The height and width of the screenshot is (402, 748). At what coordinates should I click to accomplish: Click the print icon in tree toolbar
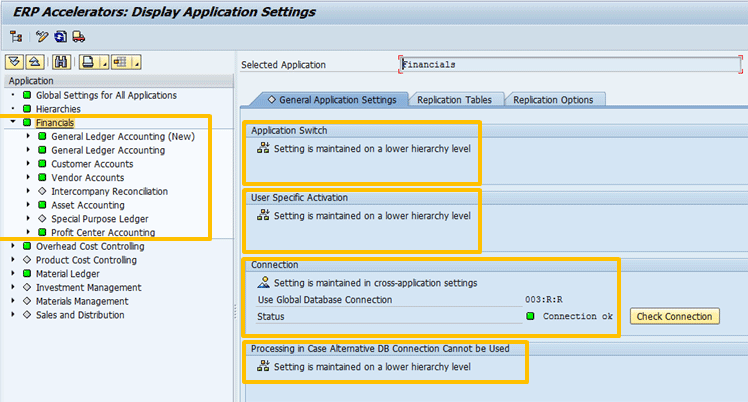[x=88, y=62]
